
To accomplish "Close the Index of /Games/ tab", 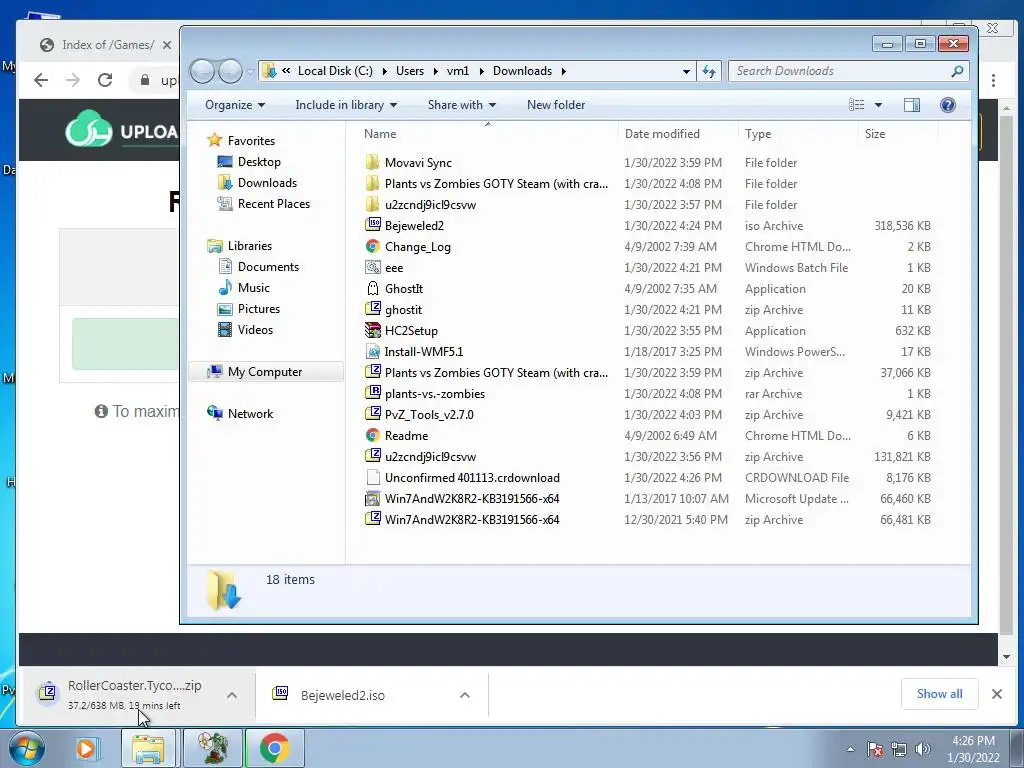I will [x=167, y=45].
